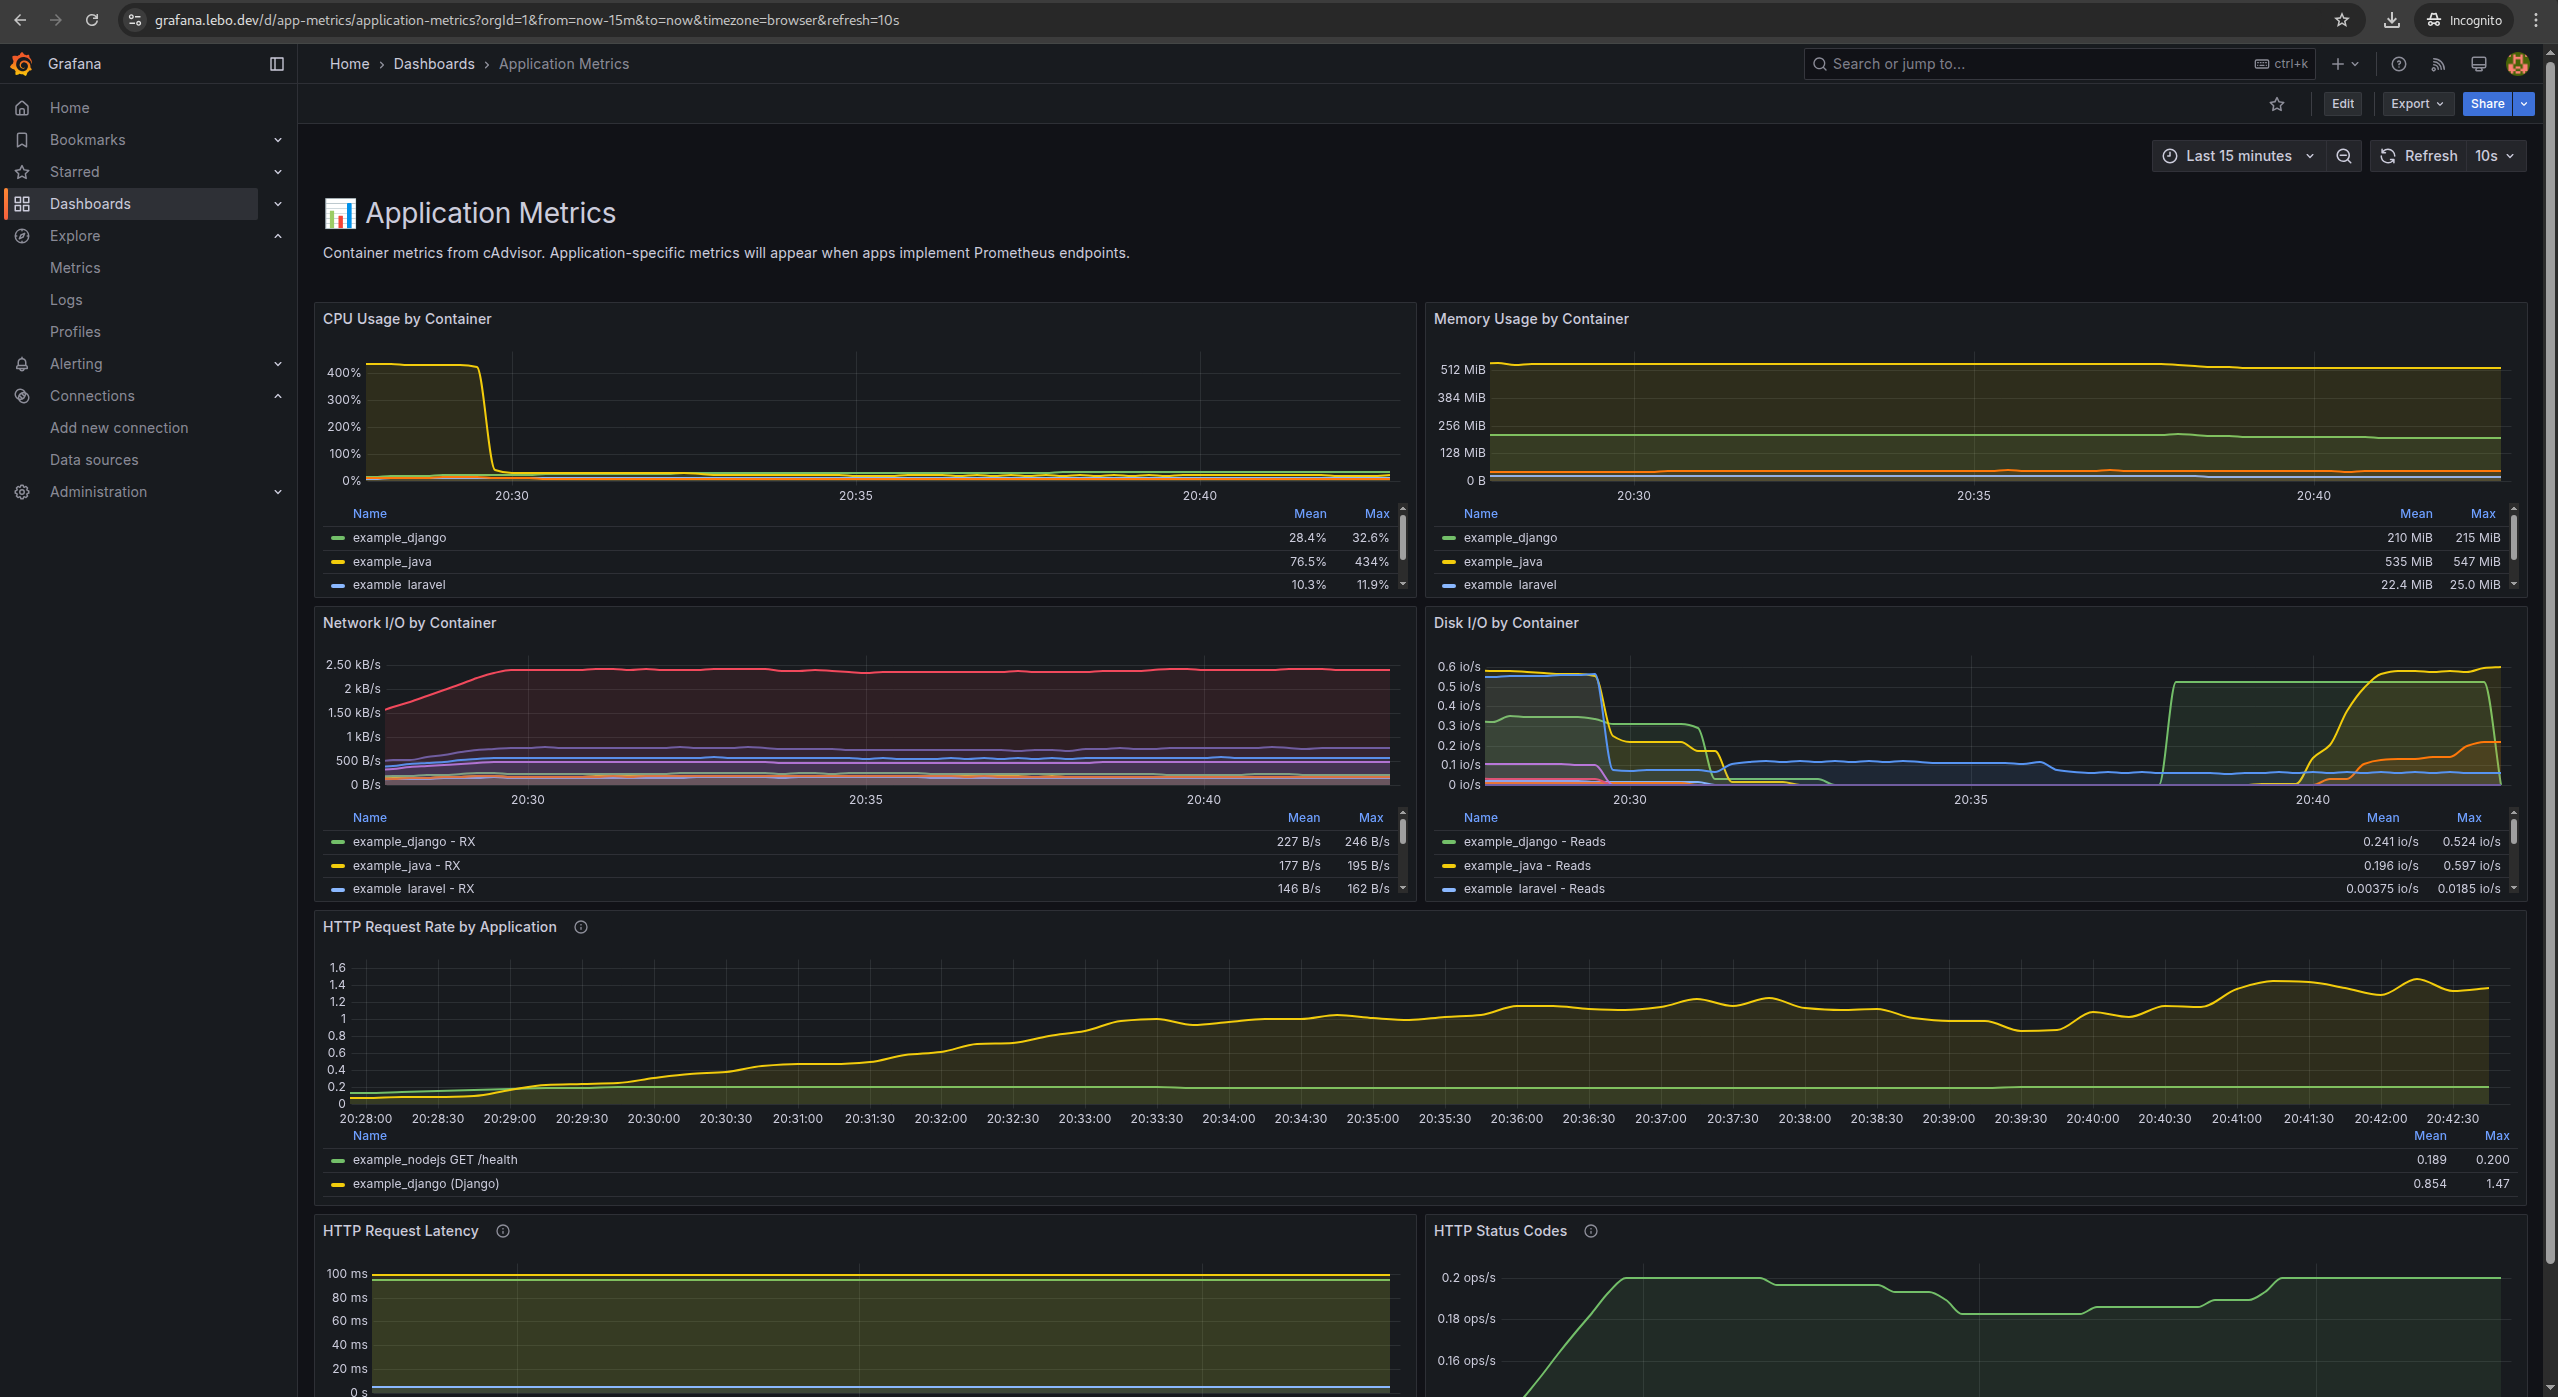Open Metrics under Explore in sidebar

pyautogui.click(x=75, y=267)
